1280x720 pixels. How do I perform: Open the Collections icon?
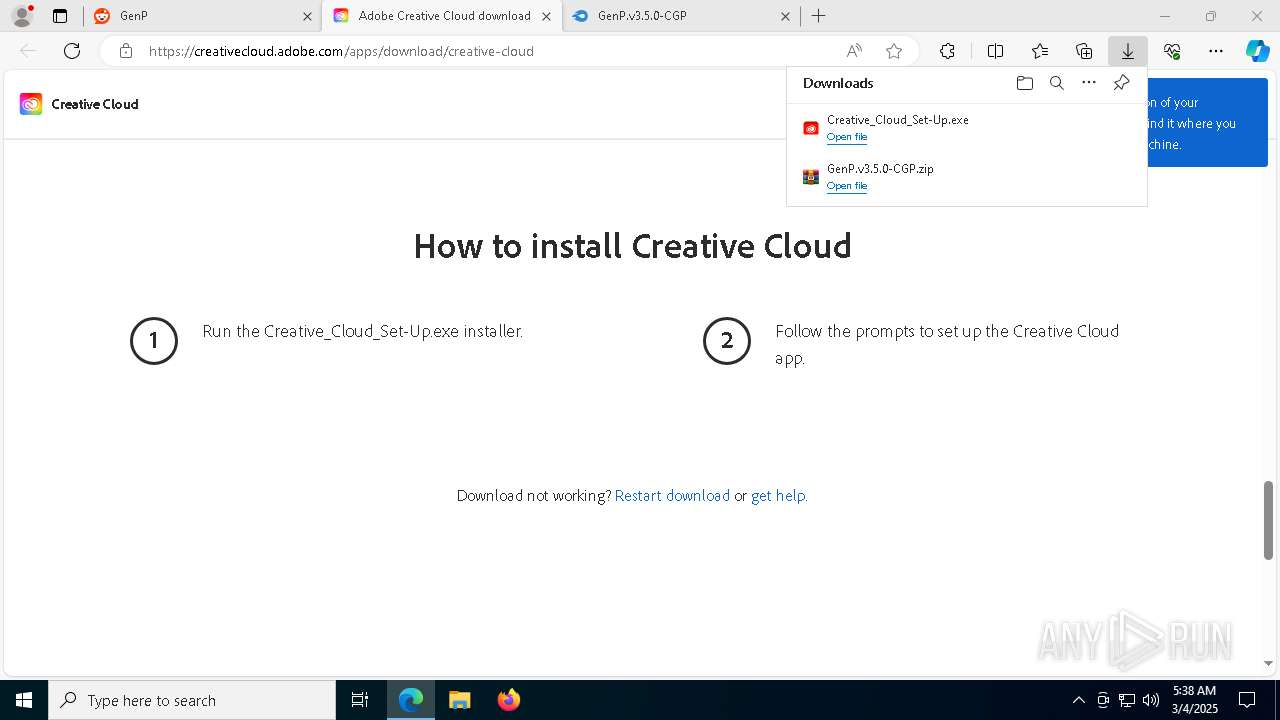coord(1084,51)
